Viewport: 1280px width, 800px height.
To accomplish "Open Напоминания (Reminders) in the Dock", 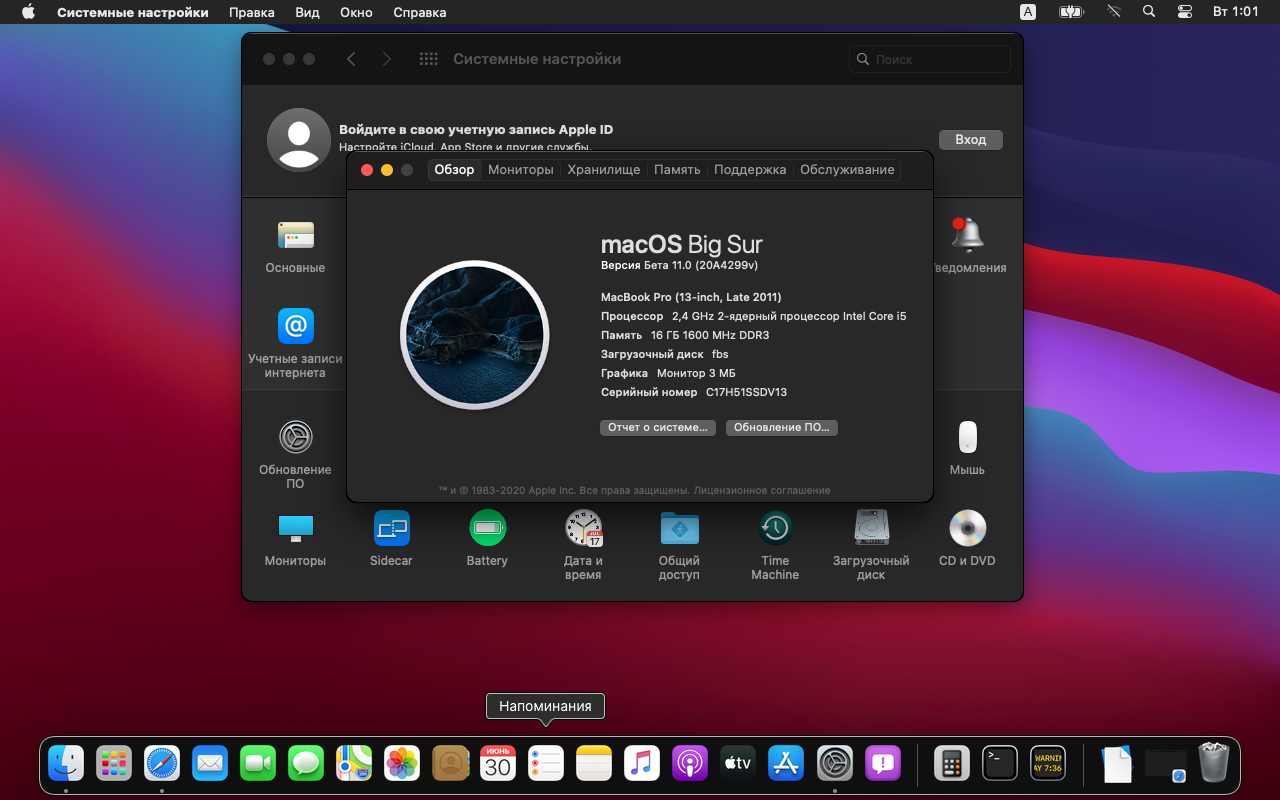I will pyautogui.click(x=546, y=764).
